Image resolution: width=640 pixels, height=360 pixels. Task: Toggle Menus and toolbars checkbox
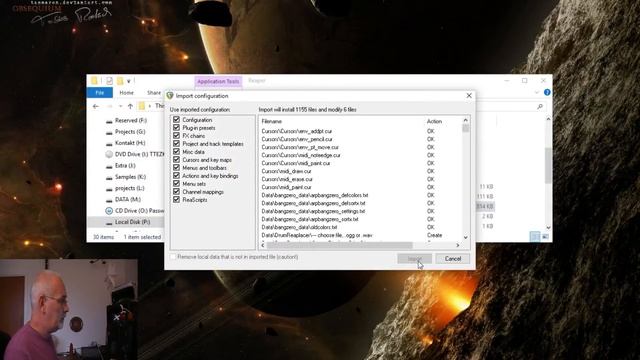pos(176,167)
